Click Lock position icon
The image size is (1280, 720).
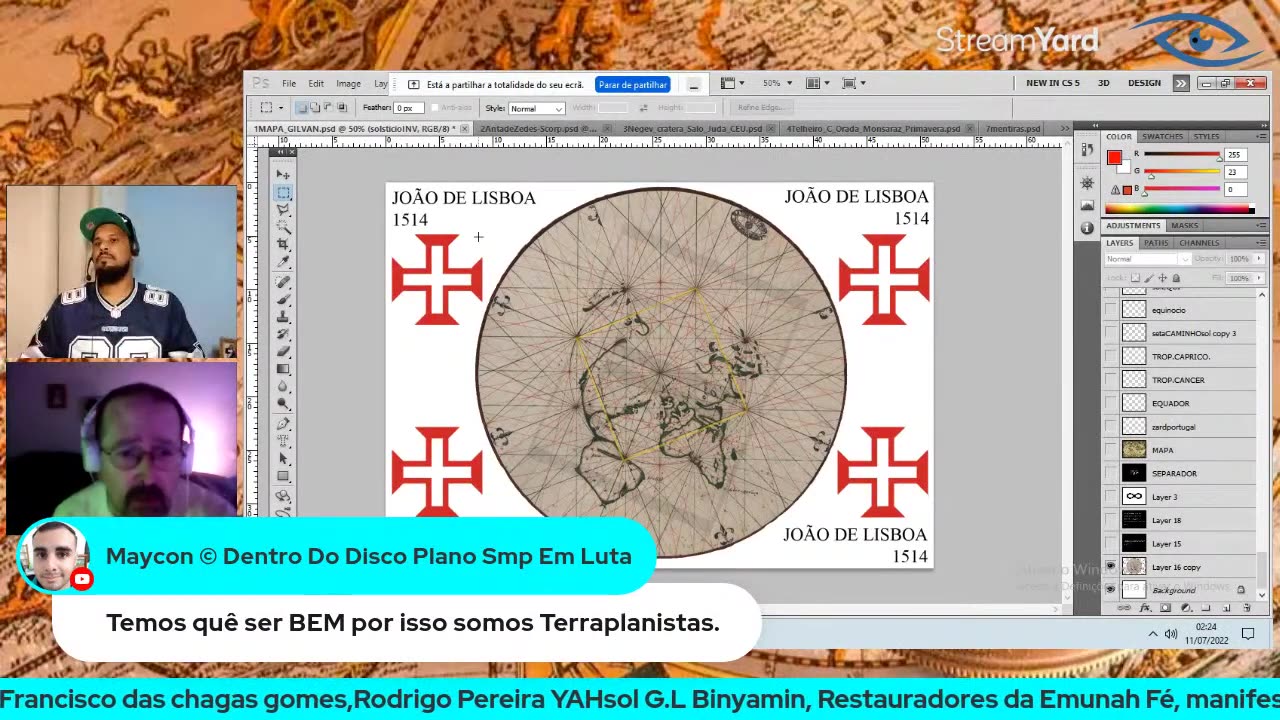1161,278
